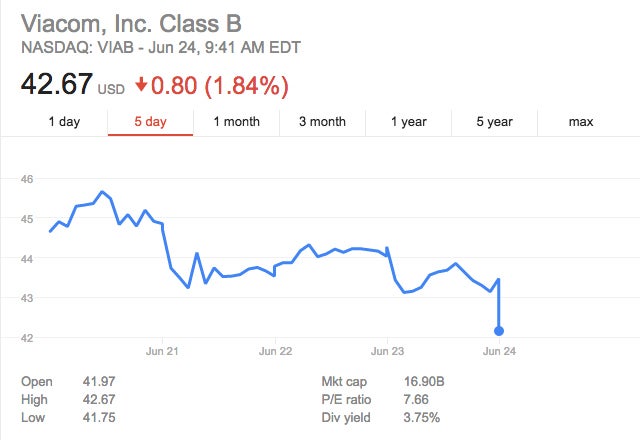Click the 42.67 current price
640x440 pixels.
pos(56,86)
